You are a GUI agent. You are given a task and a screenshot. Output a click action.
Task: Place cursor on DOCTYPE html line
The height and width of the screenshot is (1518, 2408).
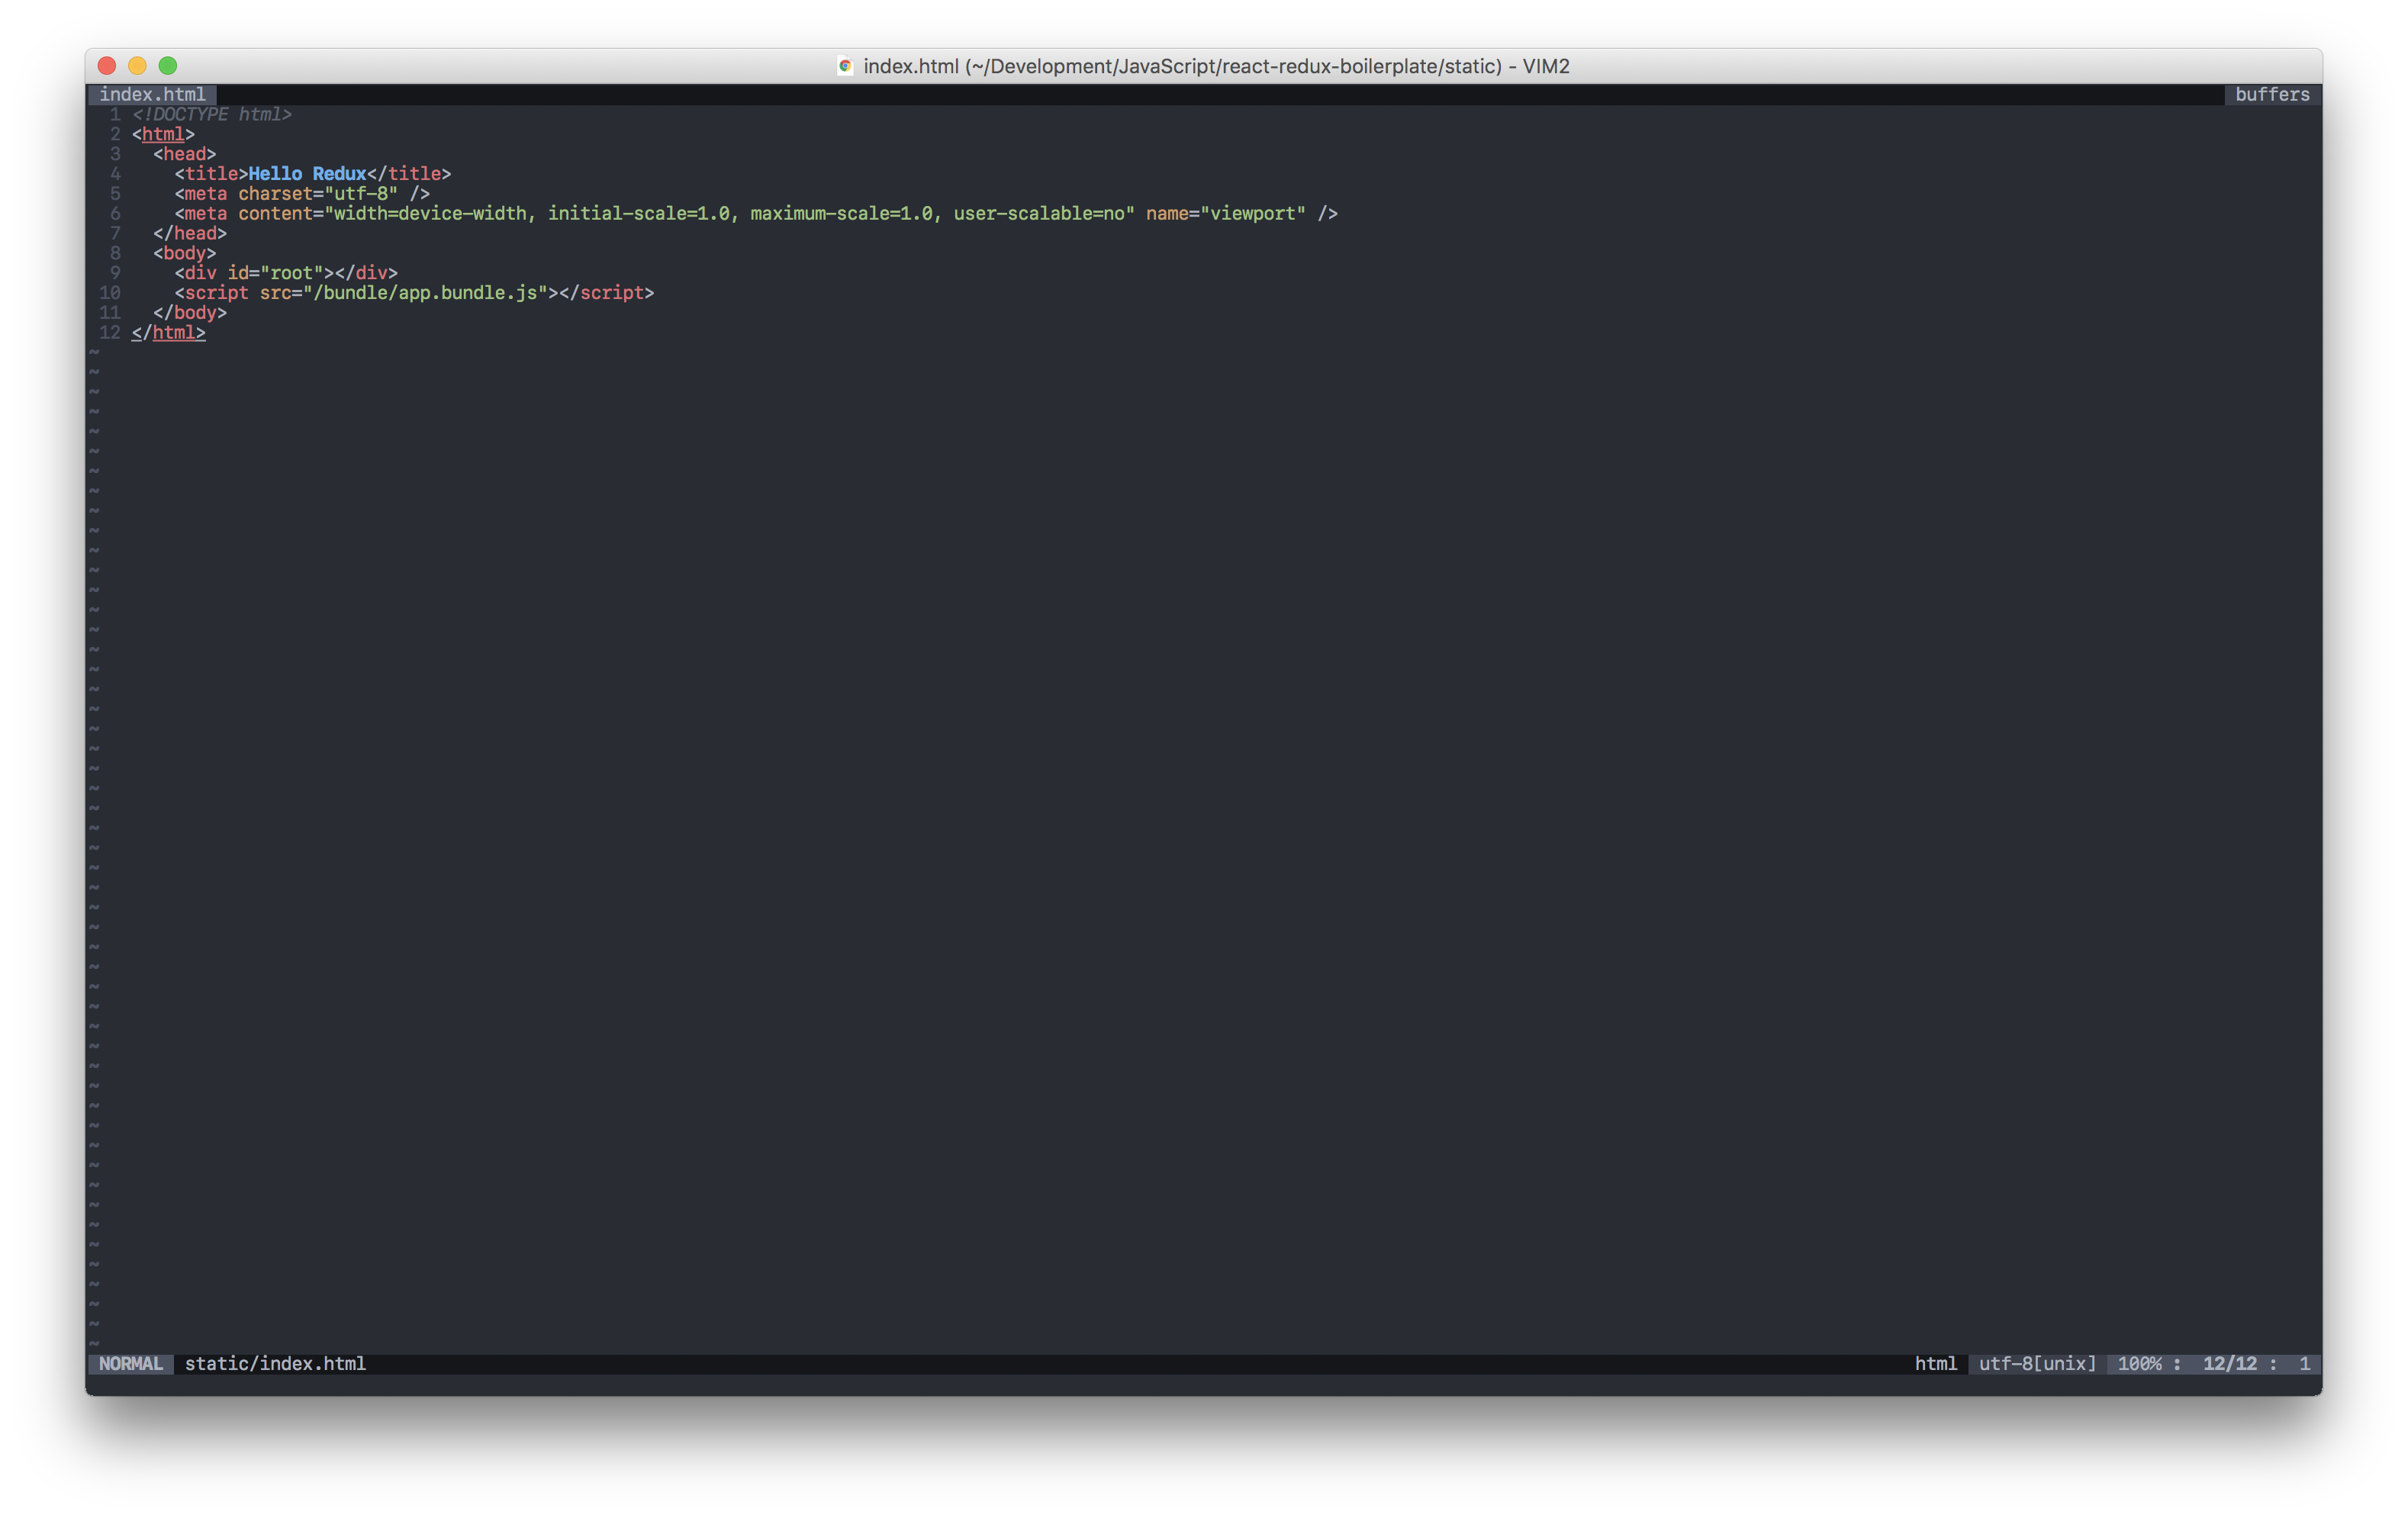pyautogui.click(x=212, y=115)
